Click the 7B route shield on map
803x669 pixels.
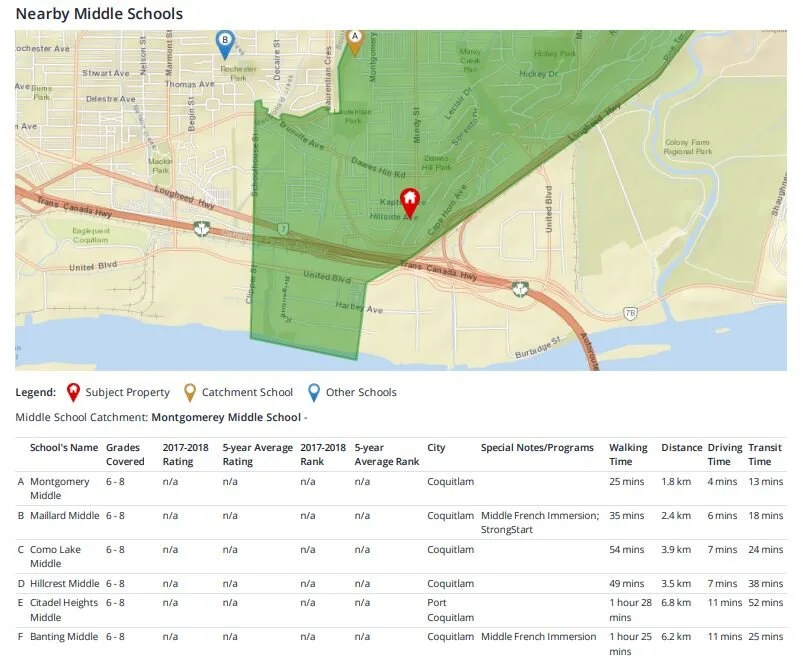tap(630, 313)
